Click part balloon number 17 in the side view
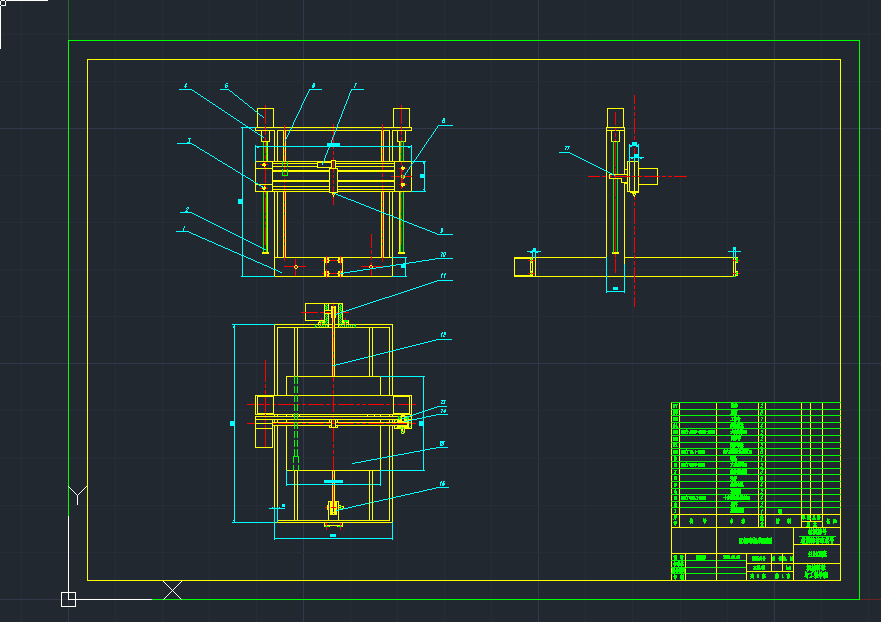This screenshot has height=622, width=881. 566,148
